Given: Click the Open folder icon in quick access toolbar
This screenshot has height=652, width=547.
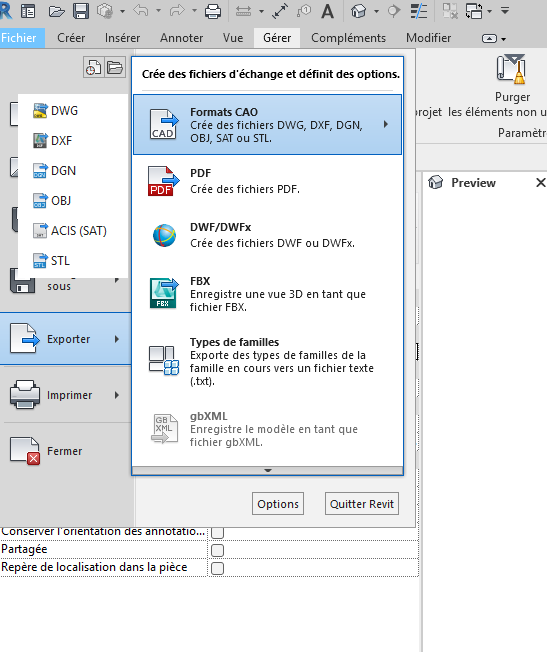Looking at the screenshot, I should (x=56, y=11).
